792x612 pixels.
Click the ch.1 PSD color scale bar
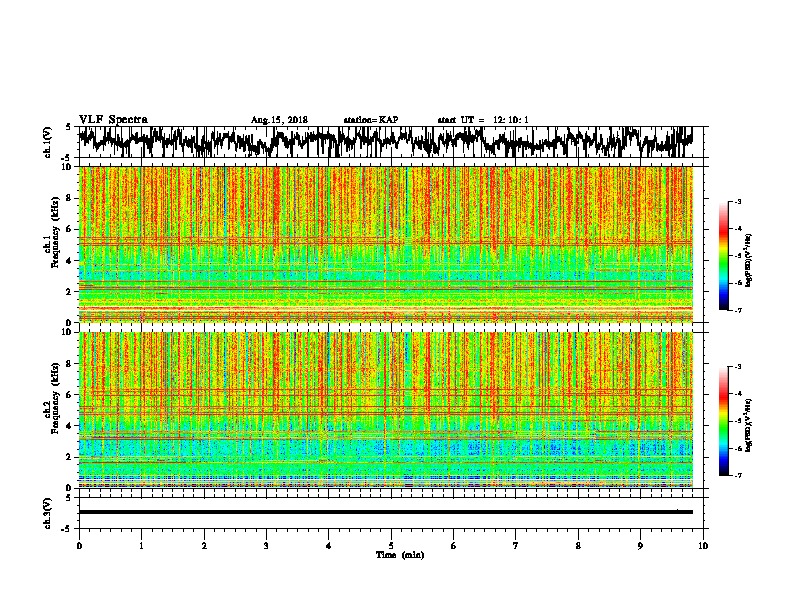click(723, 256)
